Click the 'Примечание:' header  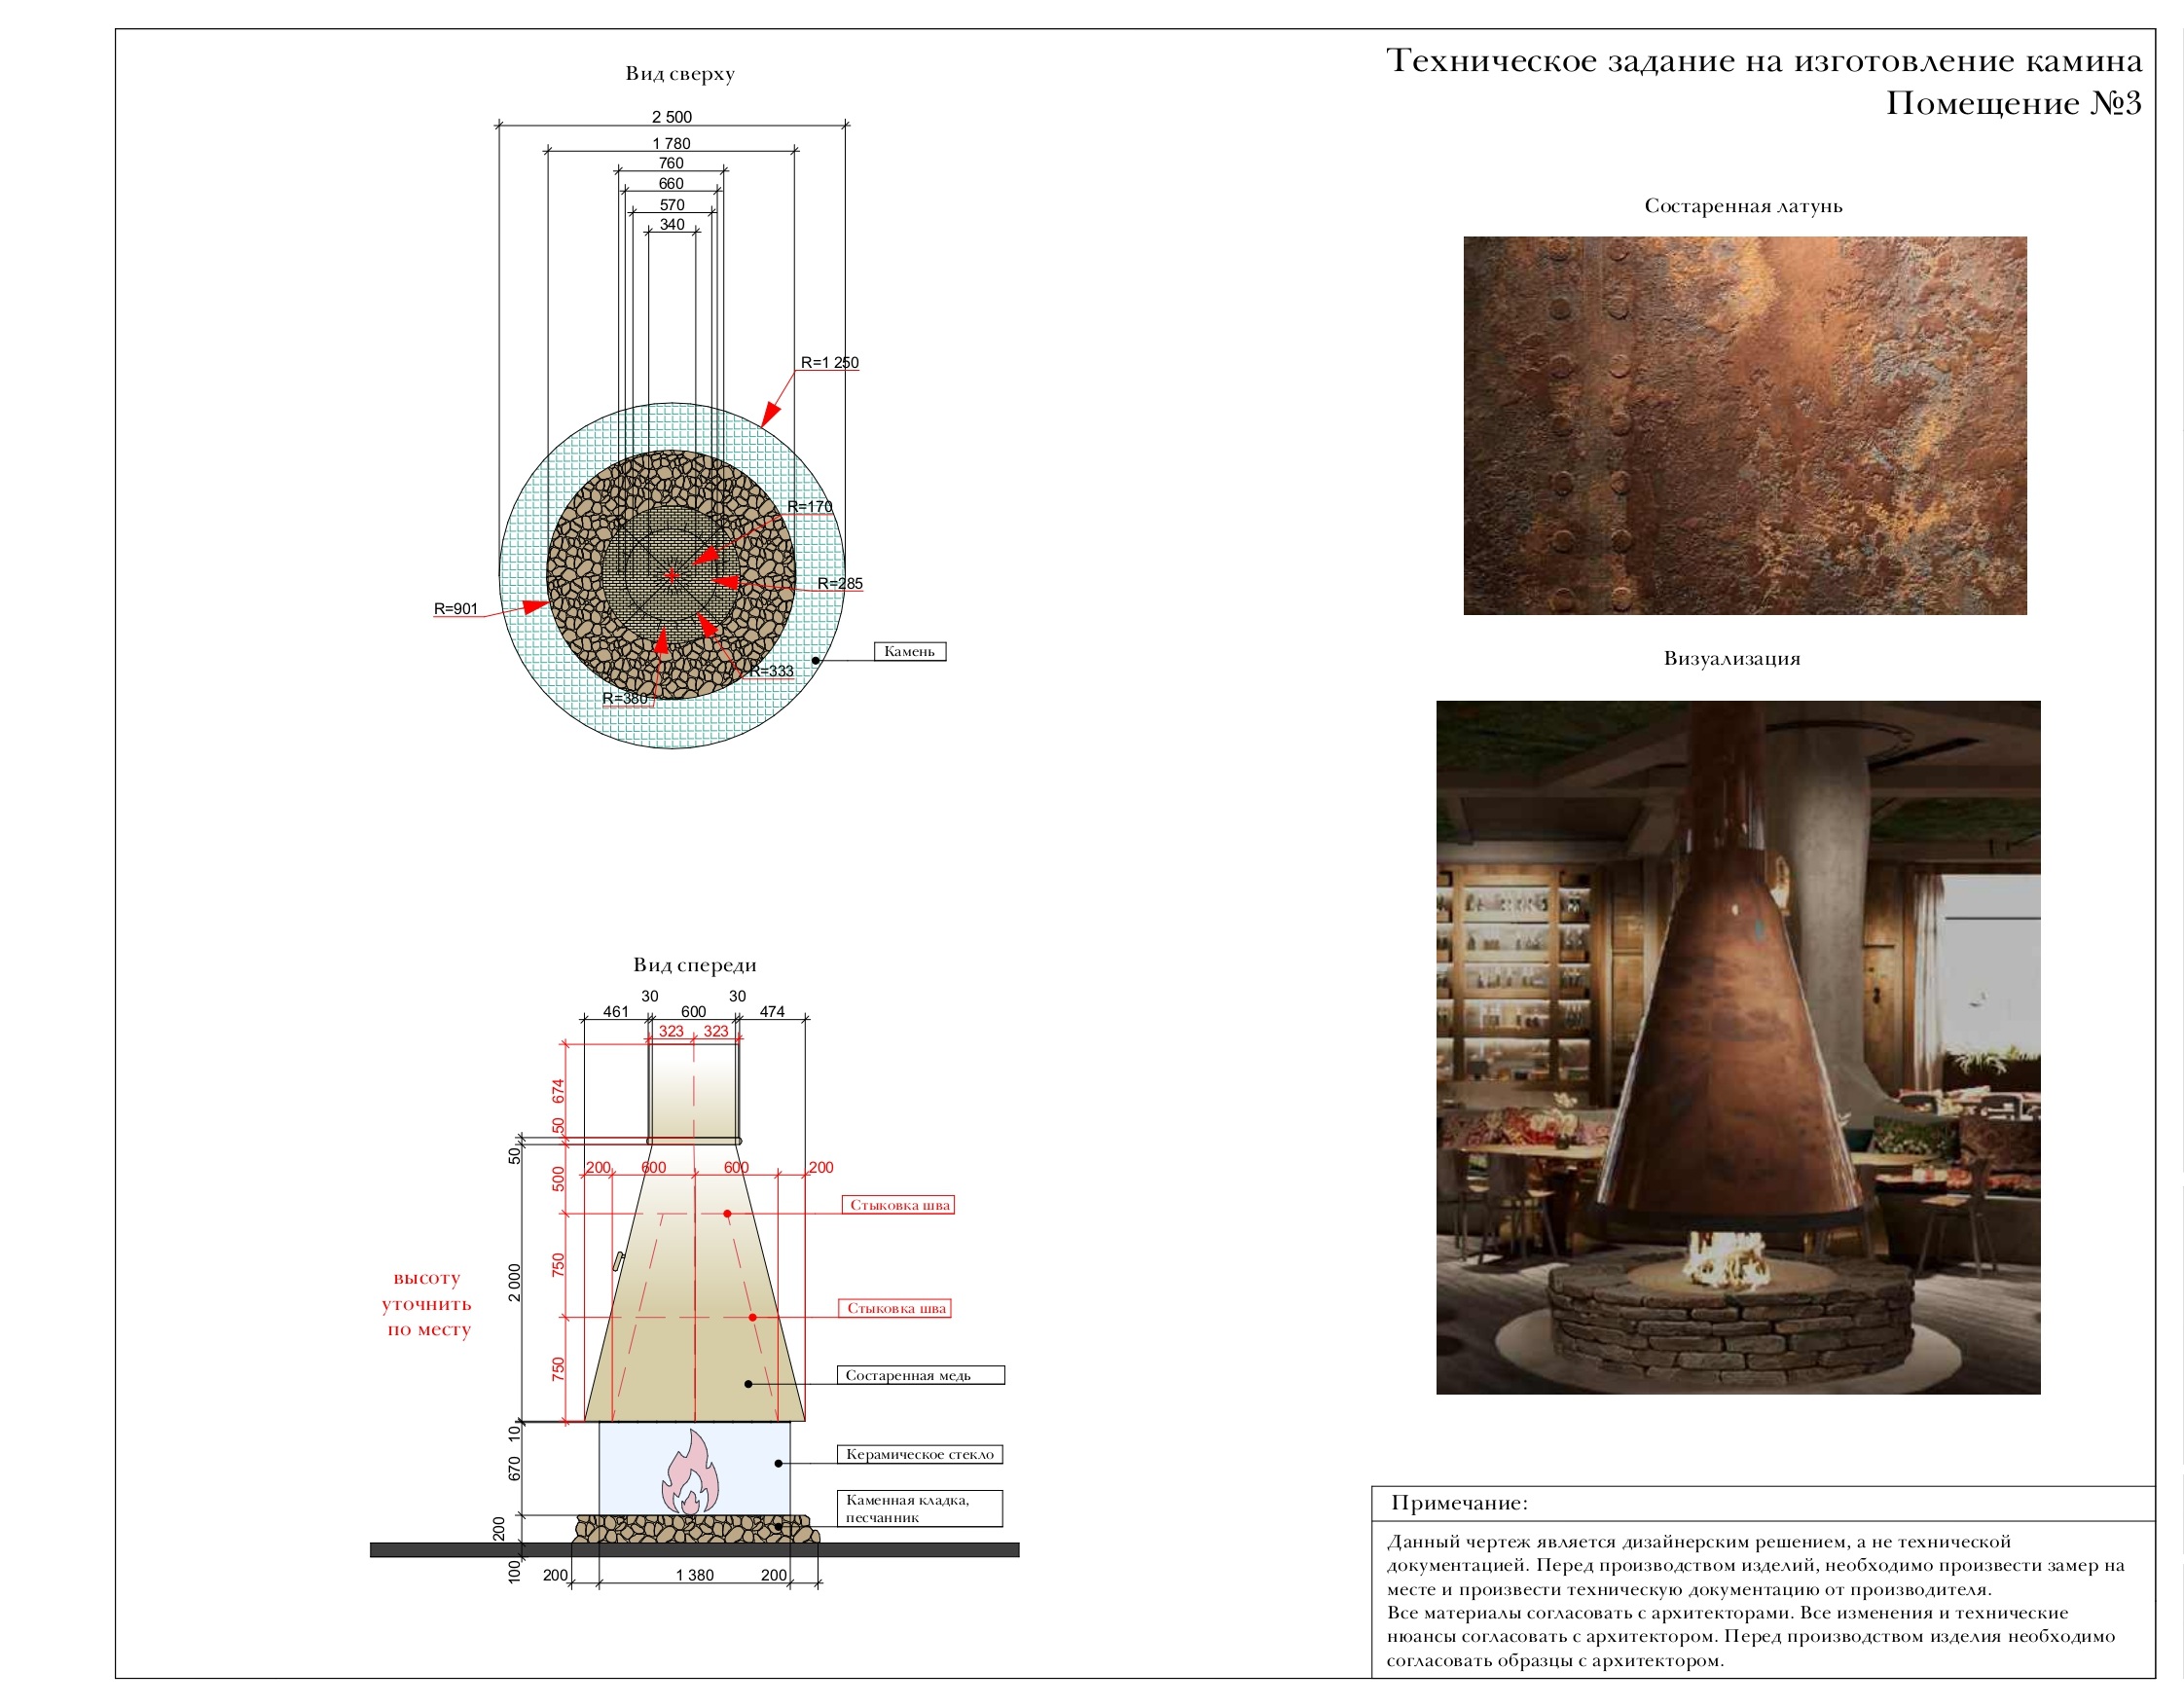[1459, 1503]
